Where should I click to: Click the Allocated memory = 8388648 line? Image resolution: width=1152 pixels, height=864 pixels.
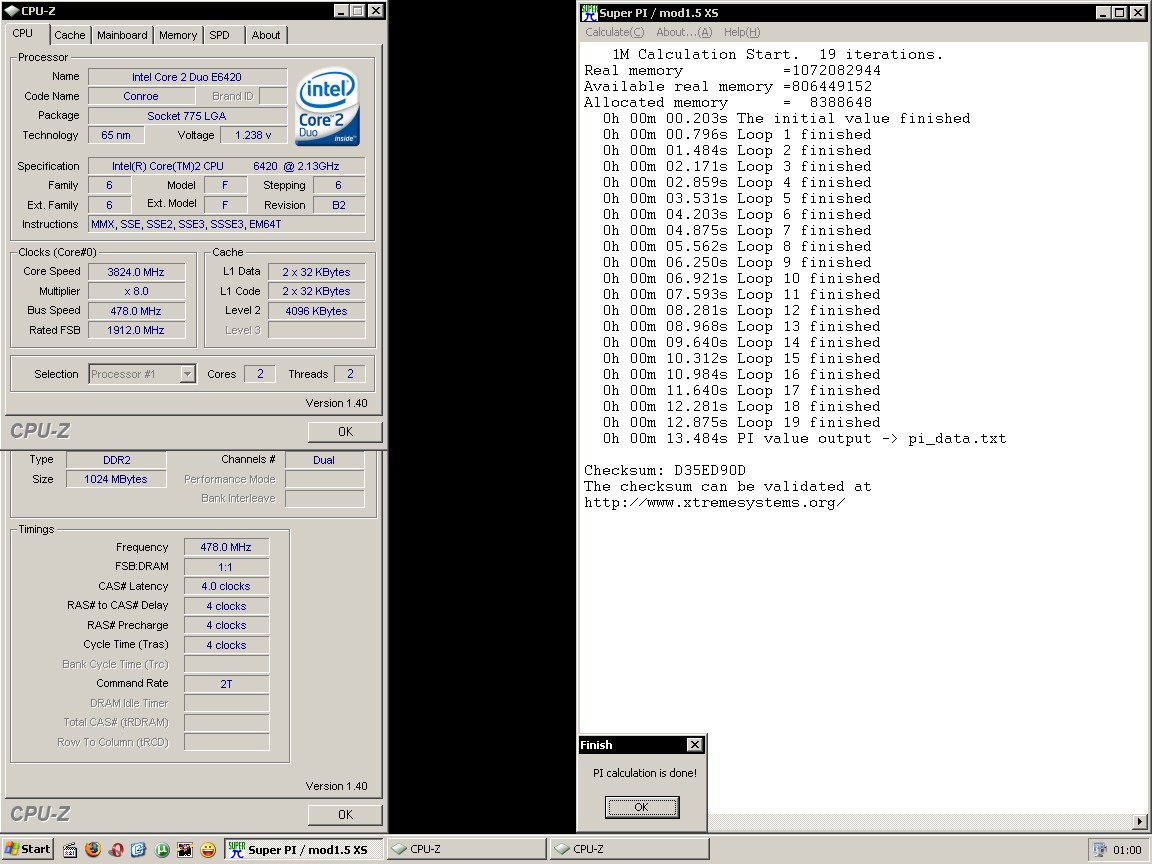pyautogui.click(x=728, y=103)
